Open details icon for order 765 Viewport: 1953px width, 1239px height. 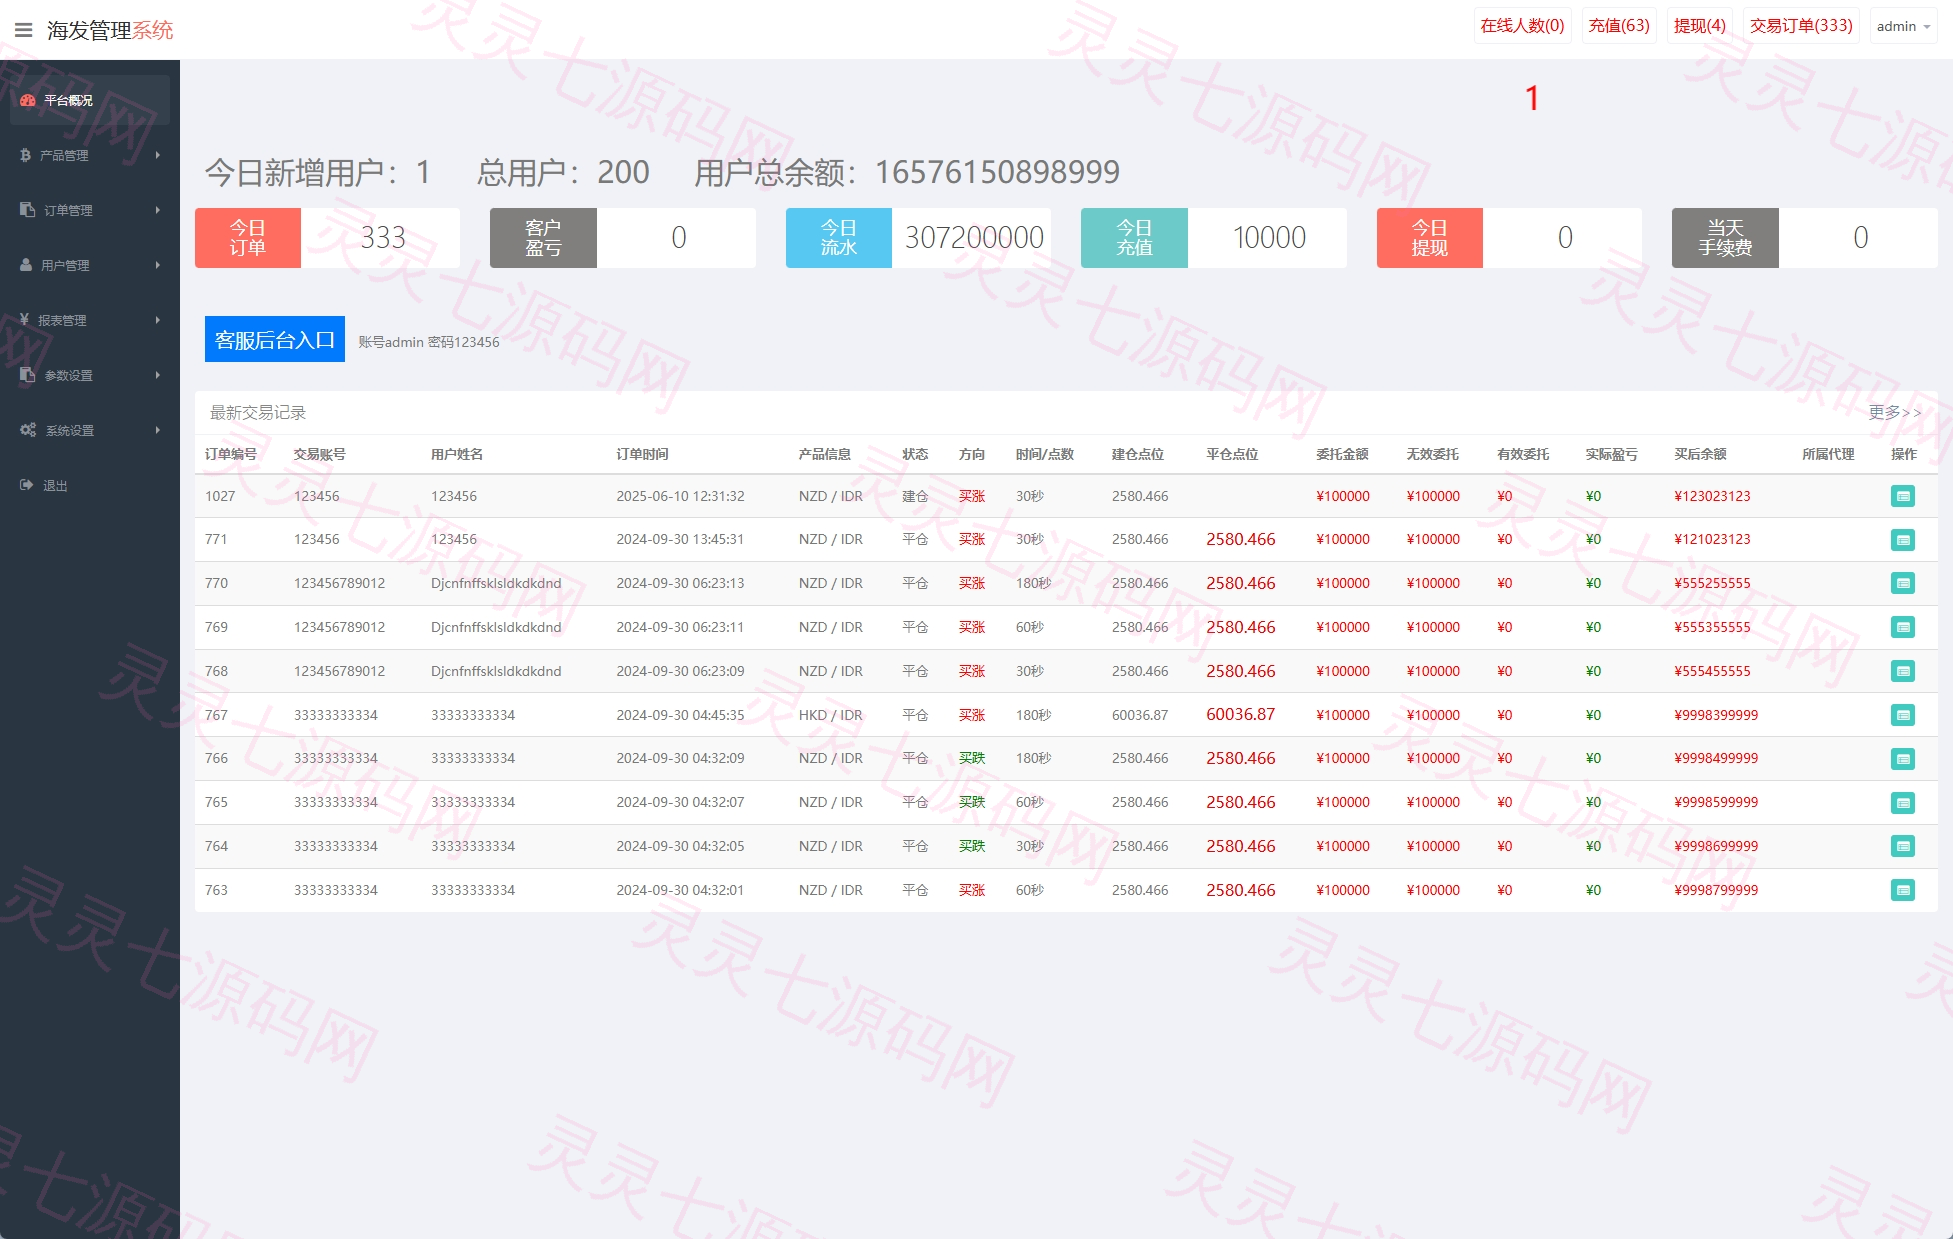[x=1902, y=803]
